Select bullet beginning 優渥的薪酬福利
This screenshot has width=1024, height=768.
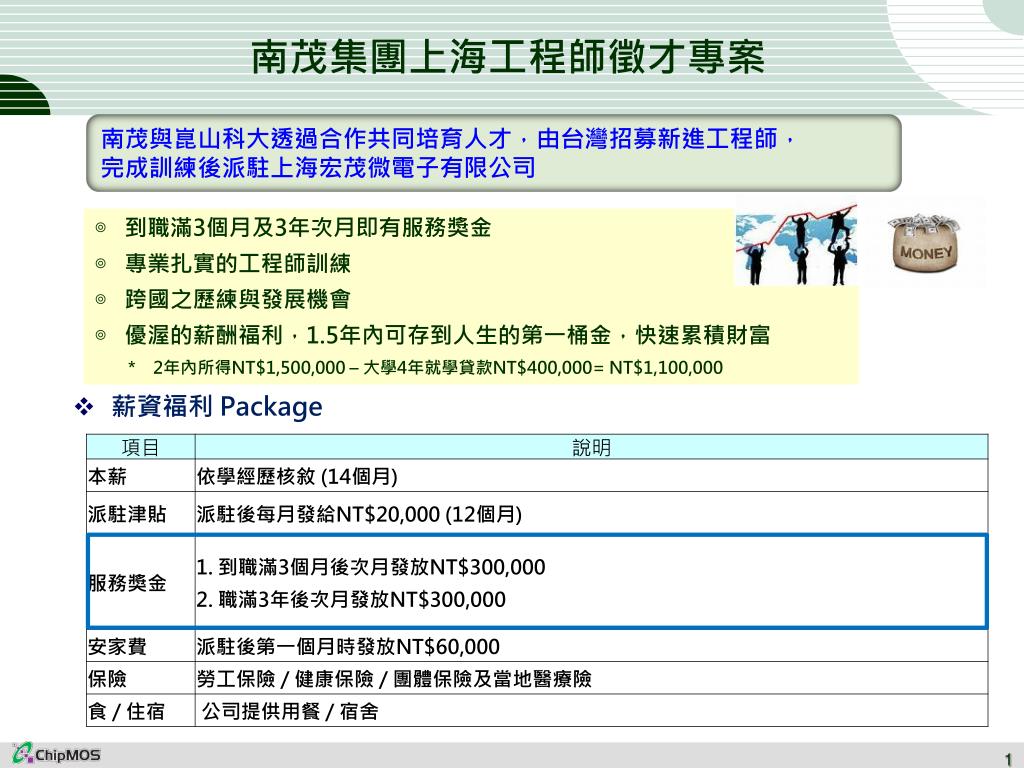point(447,335)
